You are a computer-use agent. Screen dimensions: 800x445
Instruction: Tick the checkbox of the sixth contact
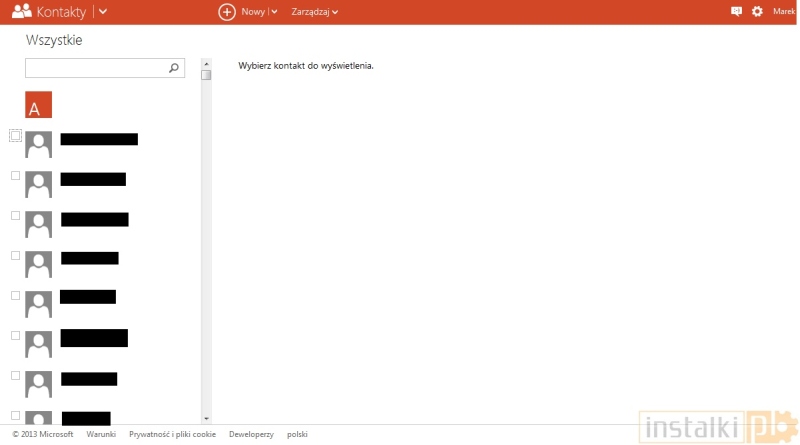15,335
